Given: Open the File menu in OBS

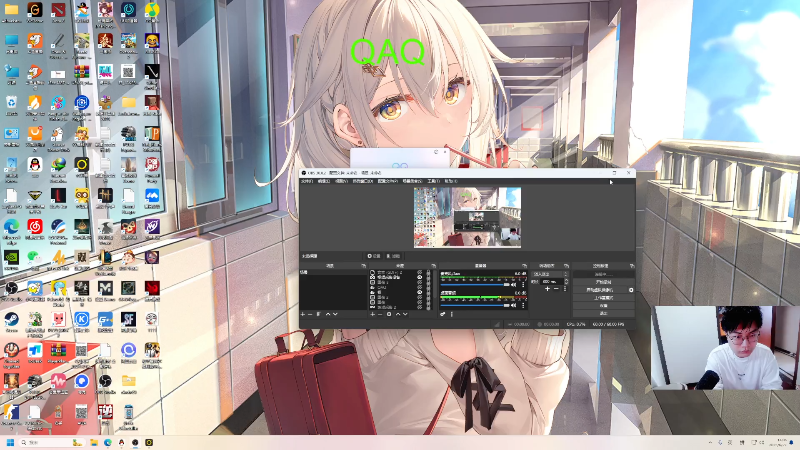Looking at the screenshot, I should tap(307, 181).
